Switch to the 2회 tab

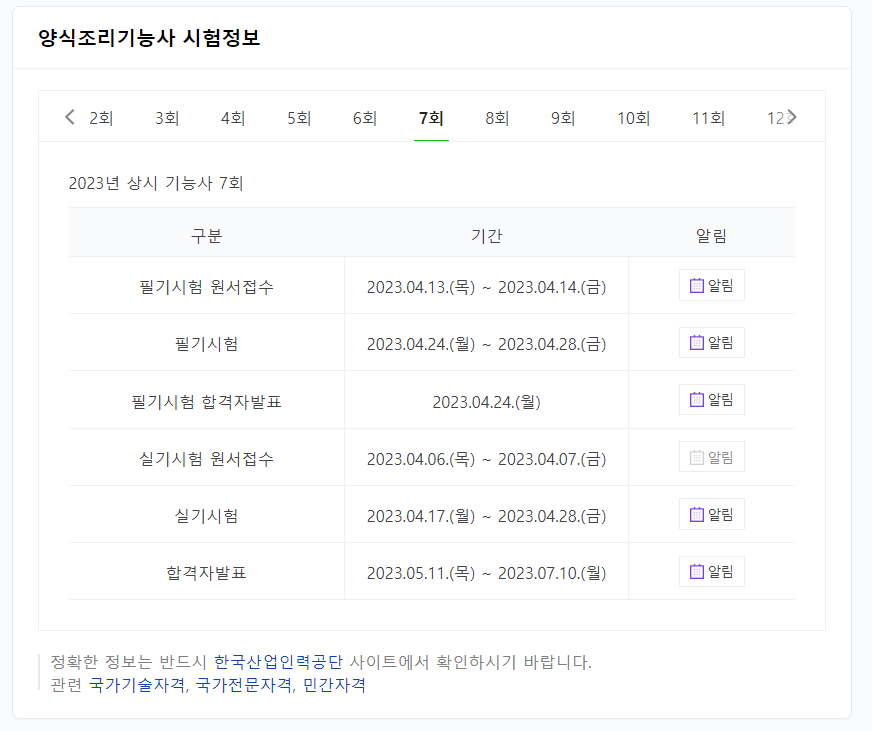[x=101, y=118]
